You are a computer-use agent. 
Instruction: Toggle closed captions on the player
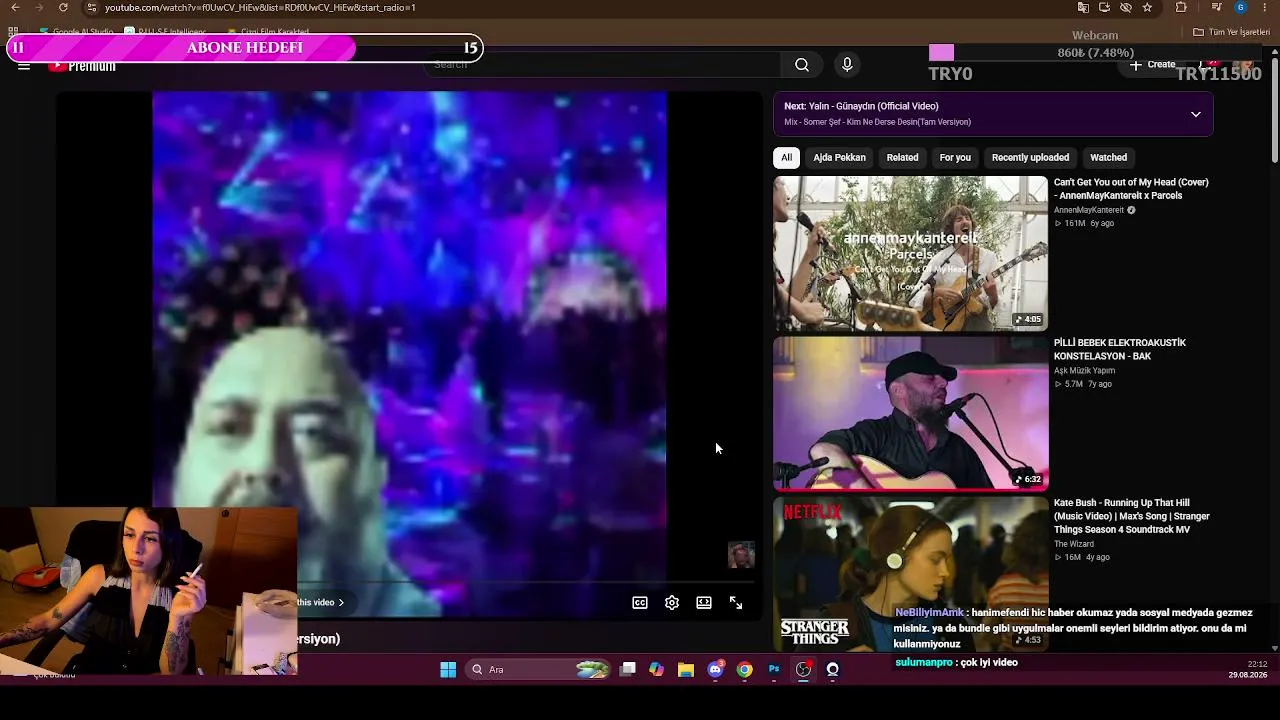(640, 603)
